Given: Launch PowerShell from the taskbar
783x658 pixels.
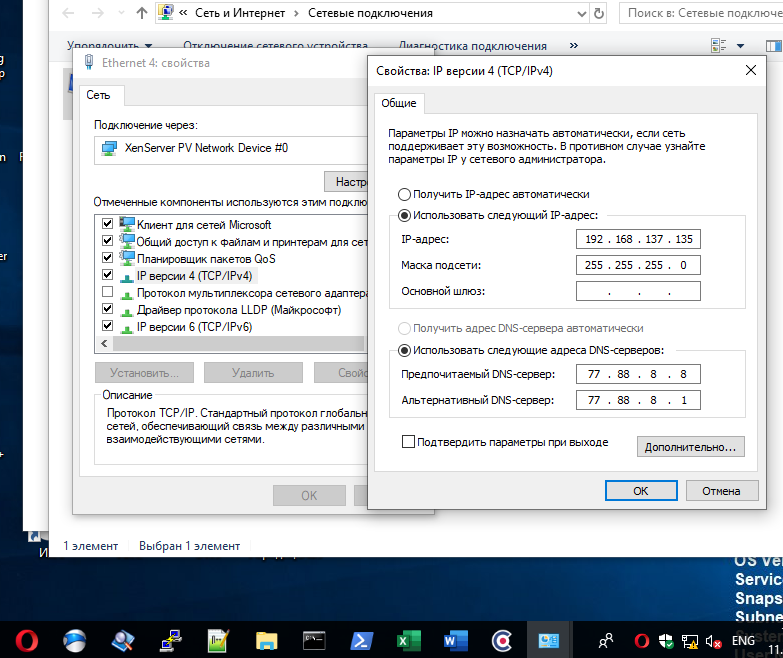Looking at the screenshot, I should (x=362, y=641).
